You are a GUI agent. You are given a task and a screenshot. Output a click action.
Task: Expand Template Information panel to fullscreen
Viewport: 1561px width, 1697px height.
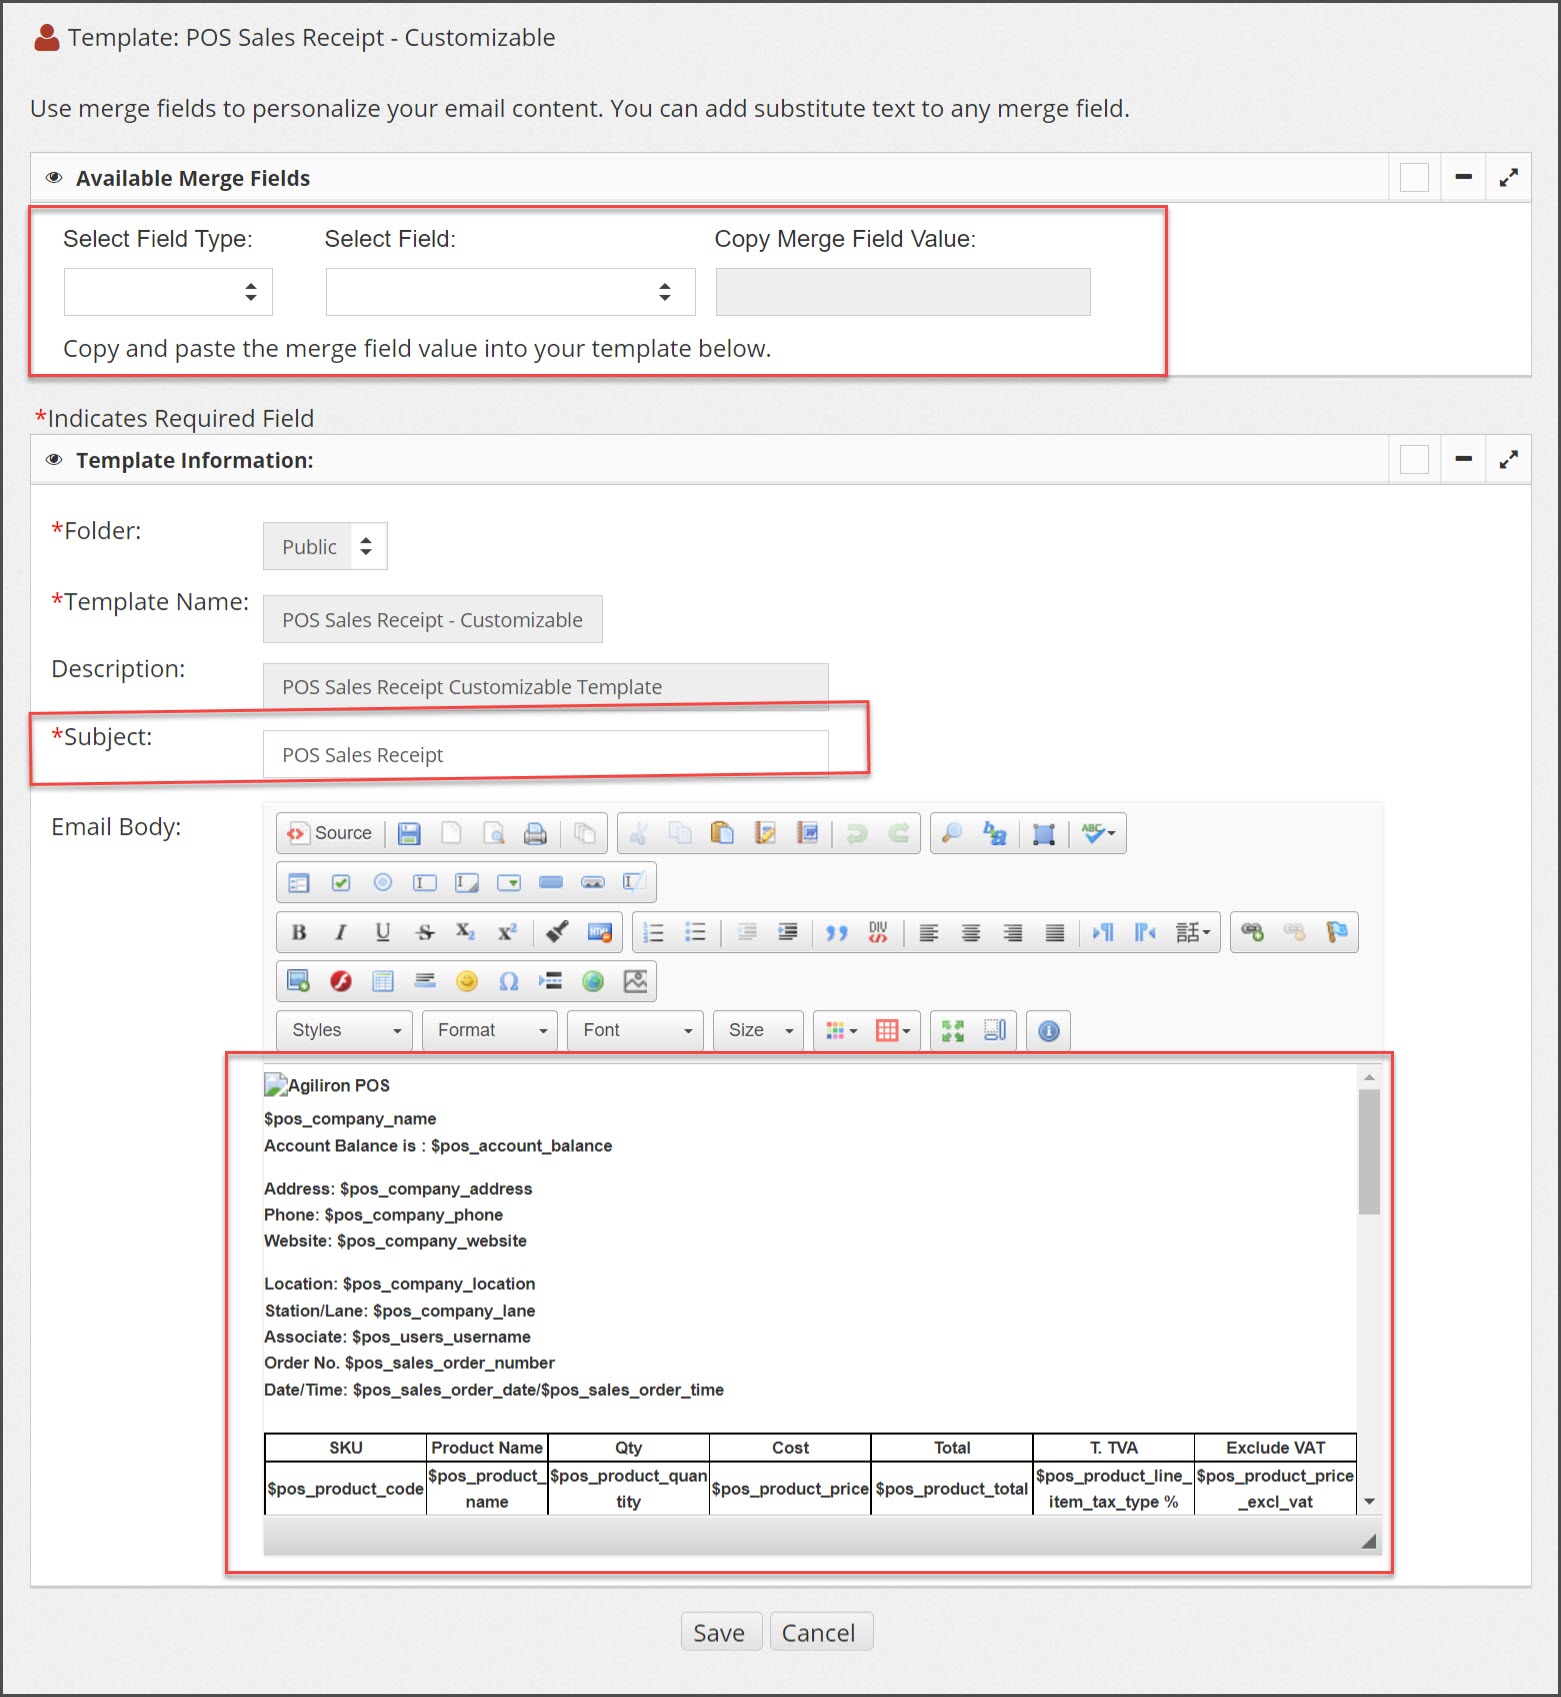click(x=1509, y=460)
